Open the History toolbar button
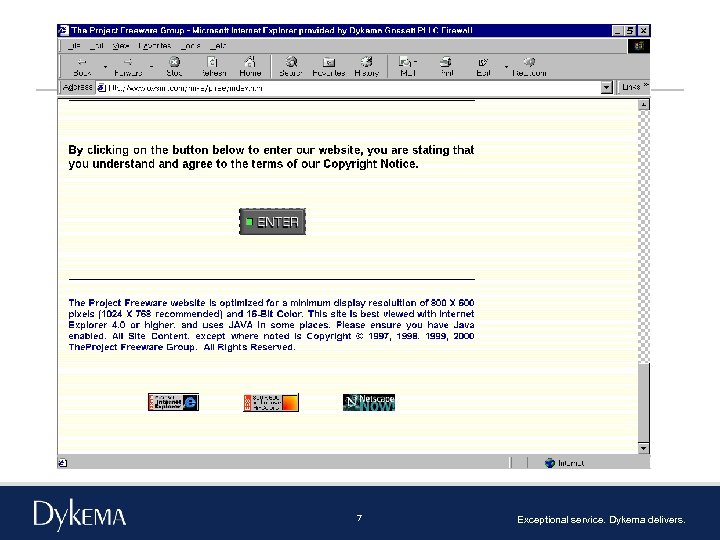 tap(366, 67)
